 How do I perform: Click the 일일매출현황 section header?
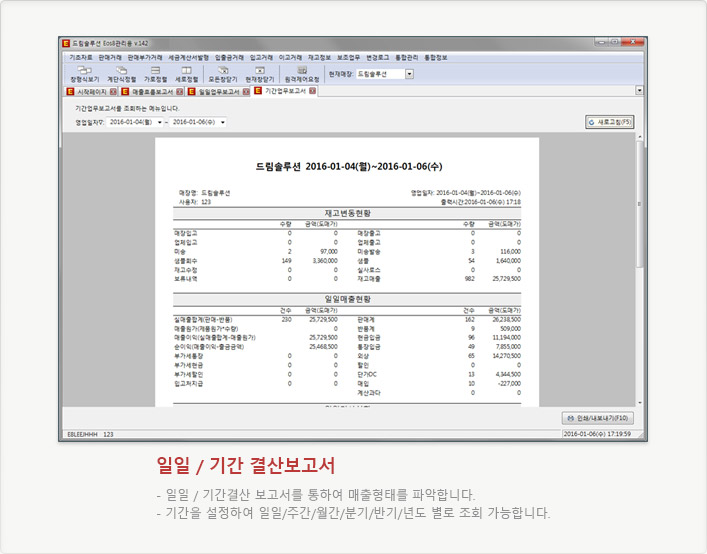[x=347, y=299]
